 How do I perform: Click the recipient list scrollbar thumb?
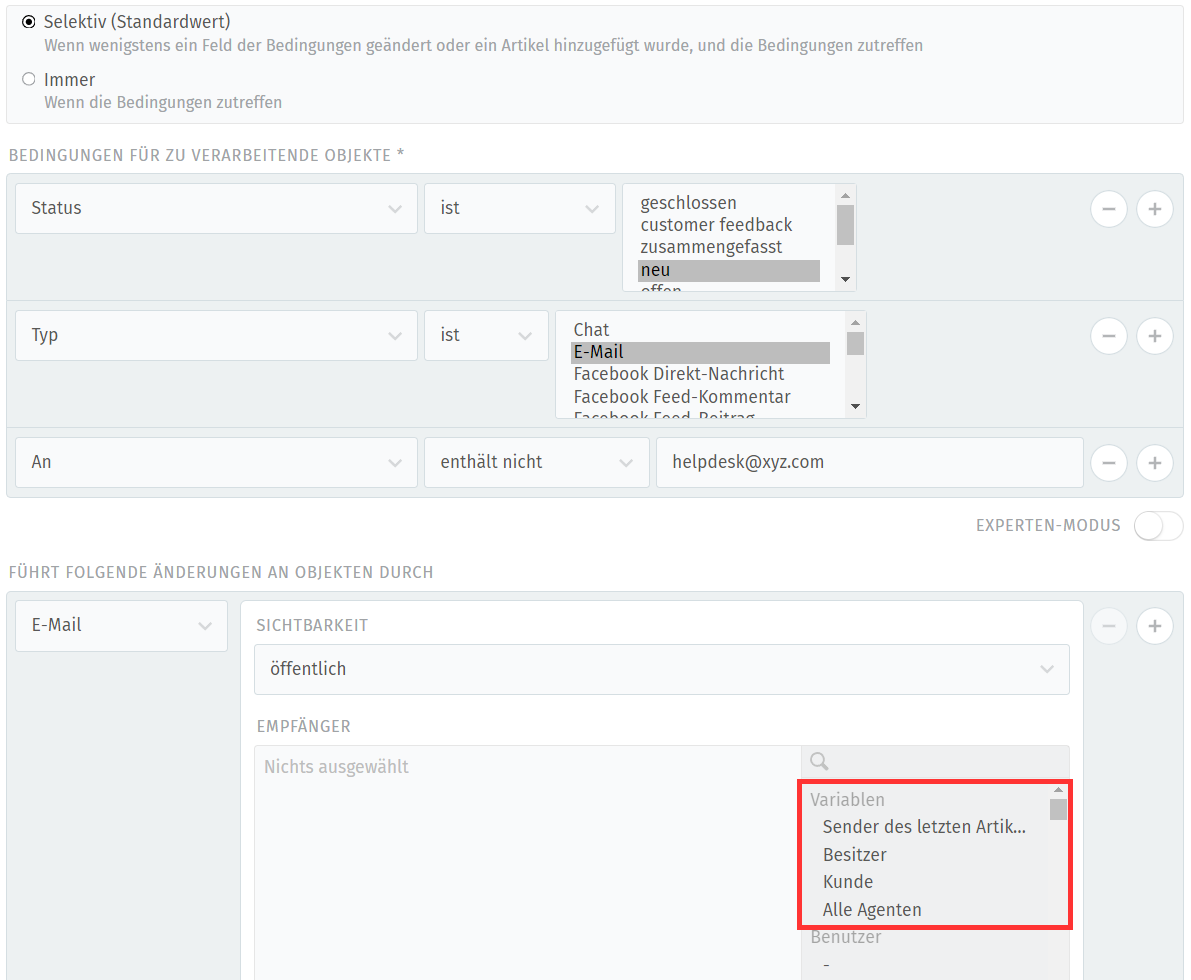(1058, 810)
